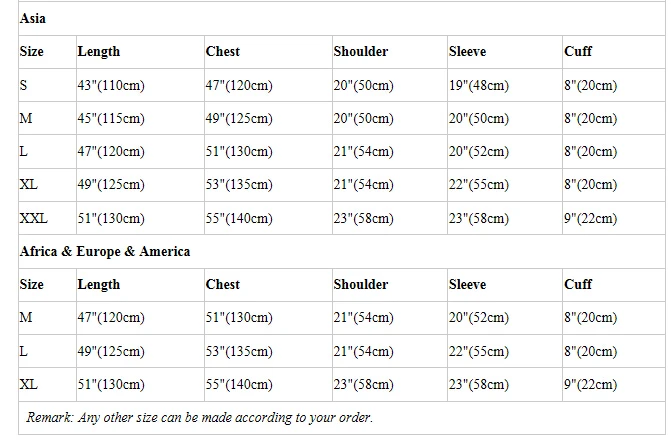Click the "Asia" section heading
This screenshot has height=443, width=671.
[x=33, y=18]
